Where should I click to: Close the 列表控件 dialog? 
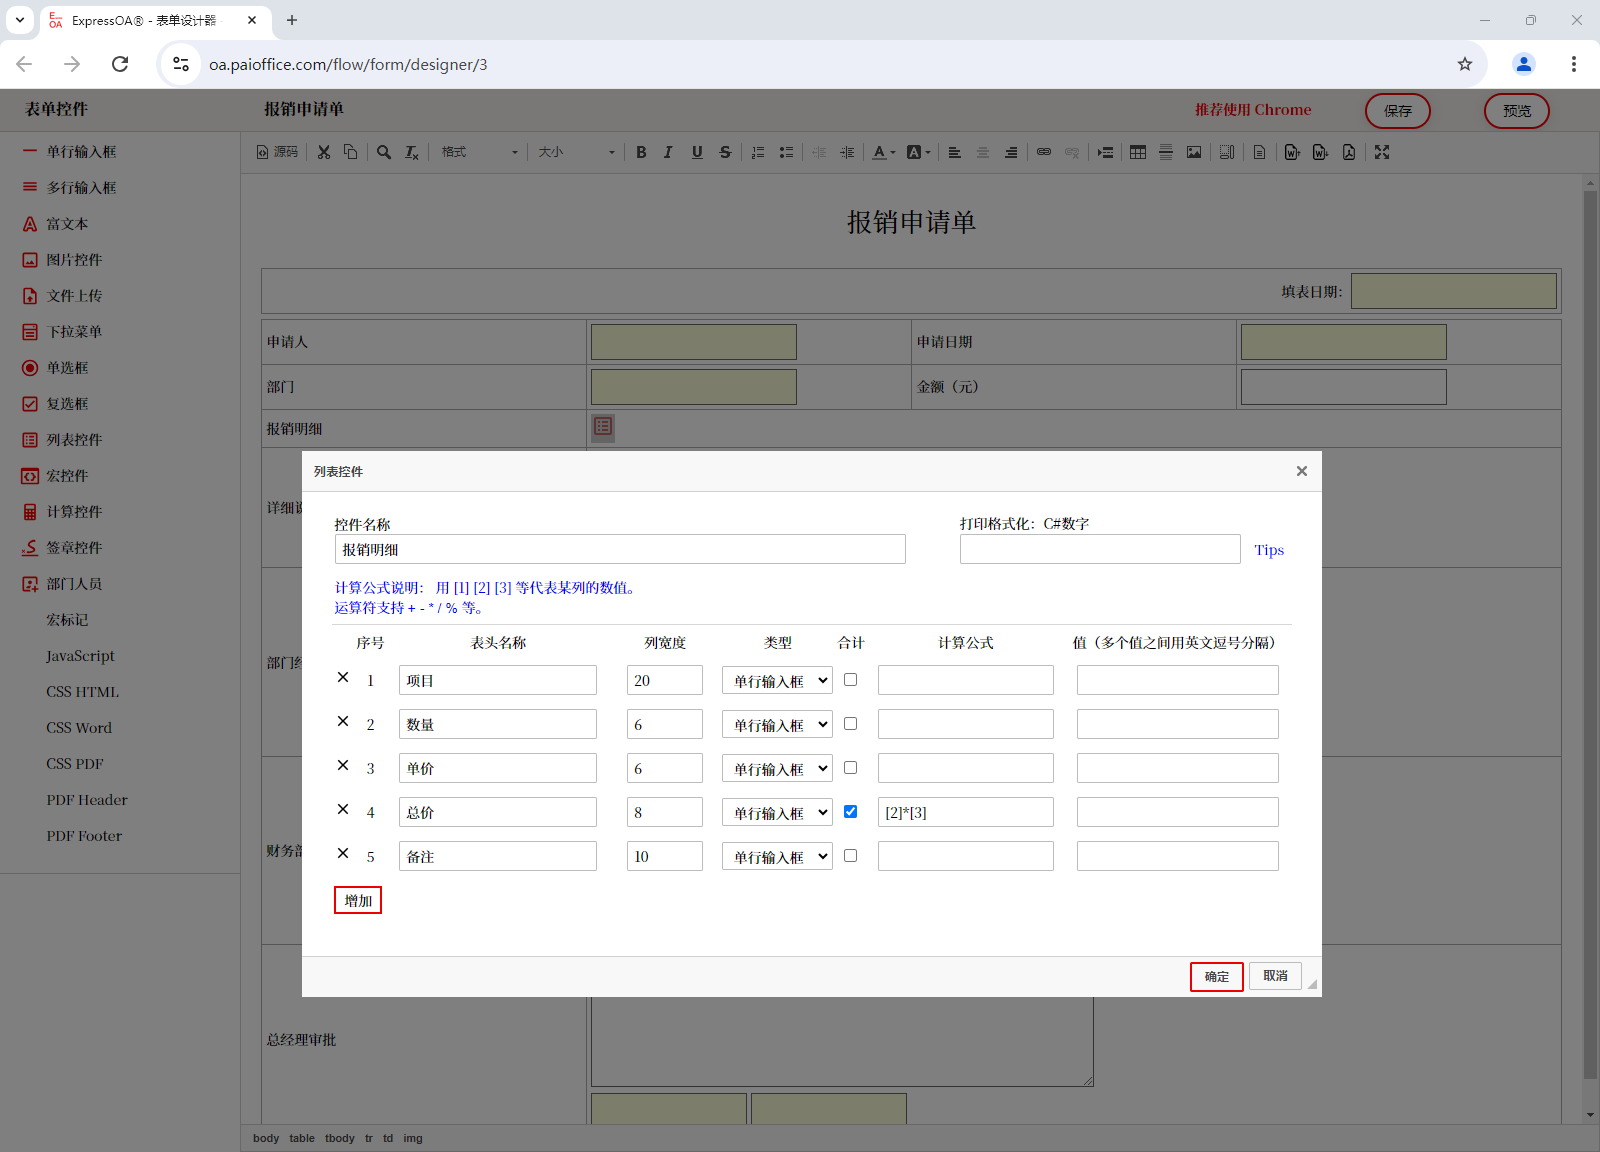[1302, 471]
